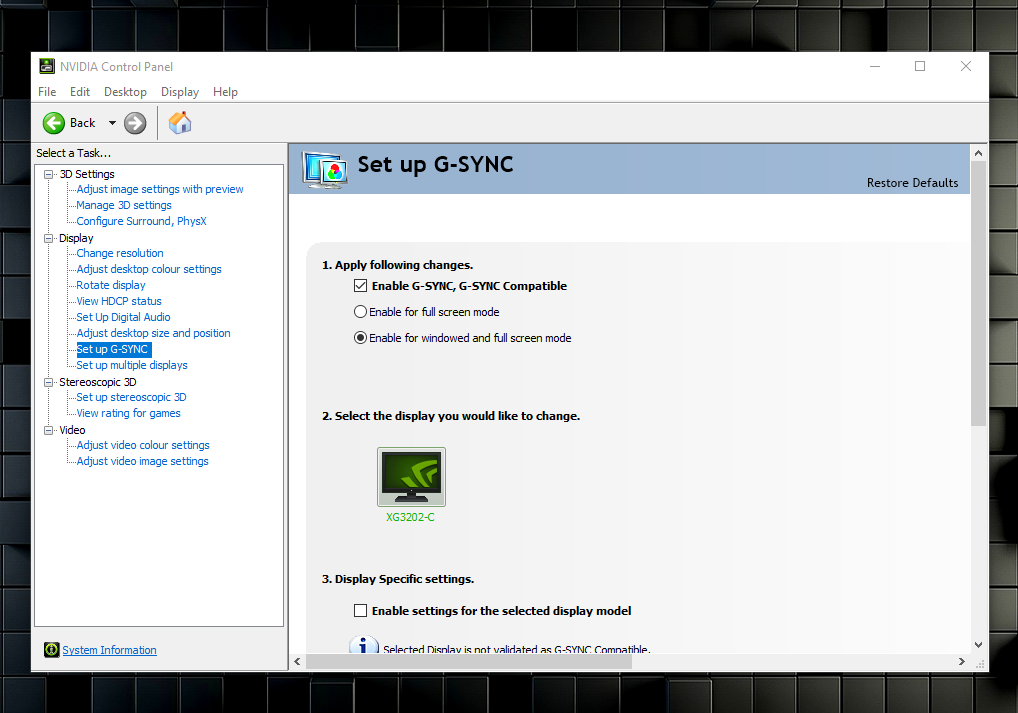This screenshot has width=1018, height=713.
Task: Go to the Home page icon
Action: [x=180, y=123]
